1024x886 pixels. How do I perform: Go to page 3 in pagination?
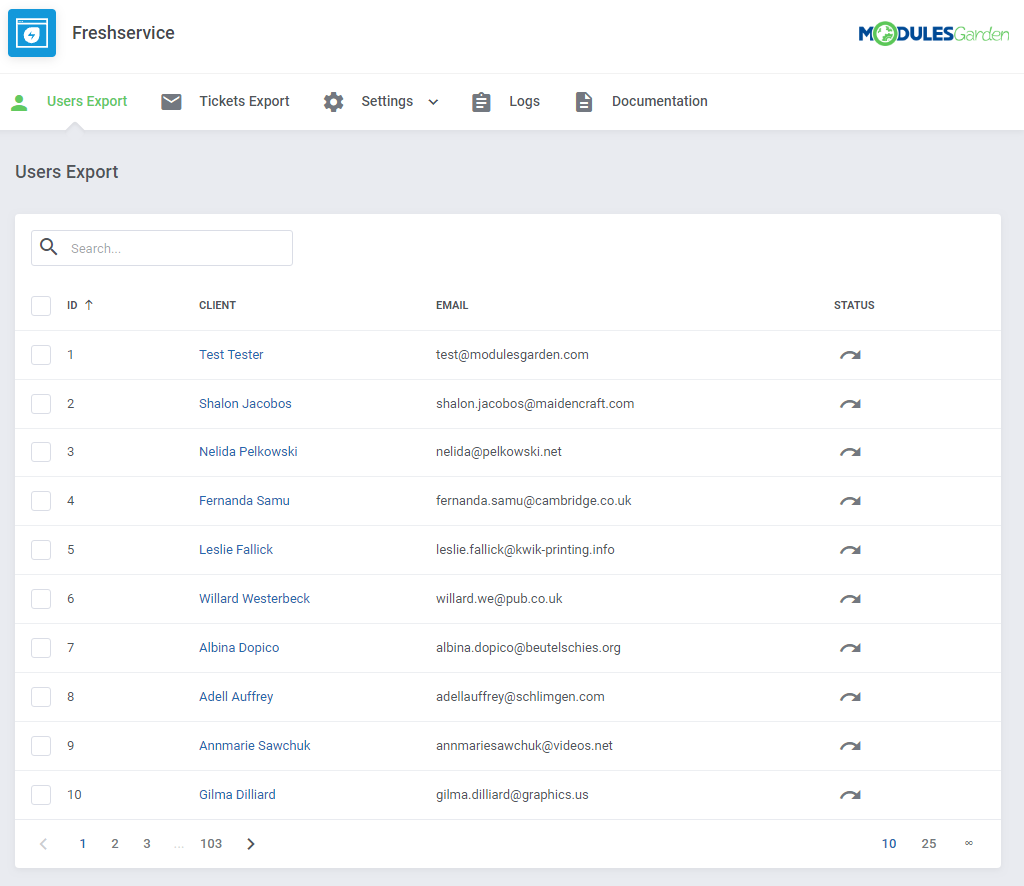[147, 844]
